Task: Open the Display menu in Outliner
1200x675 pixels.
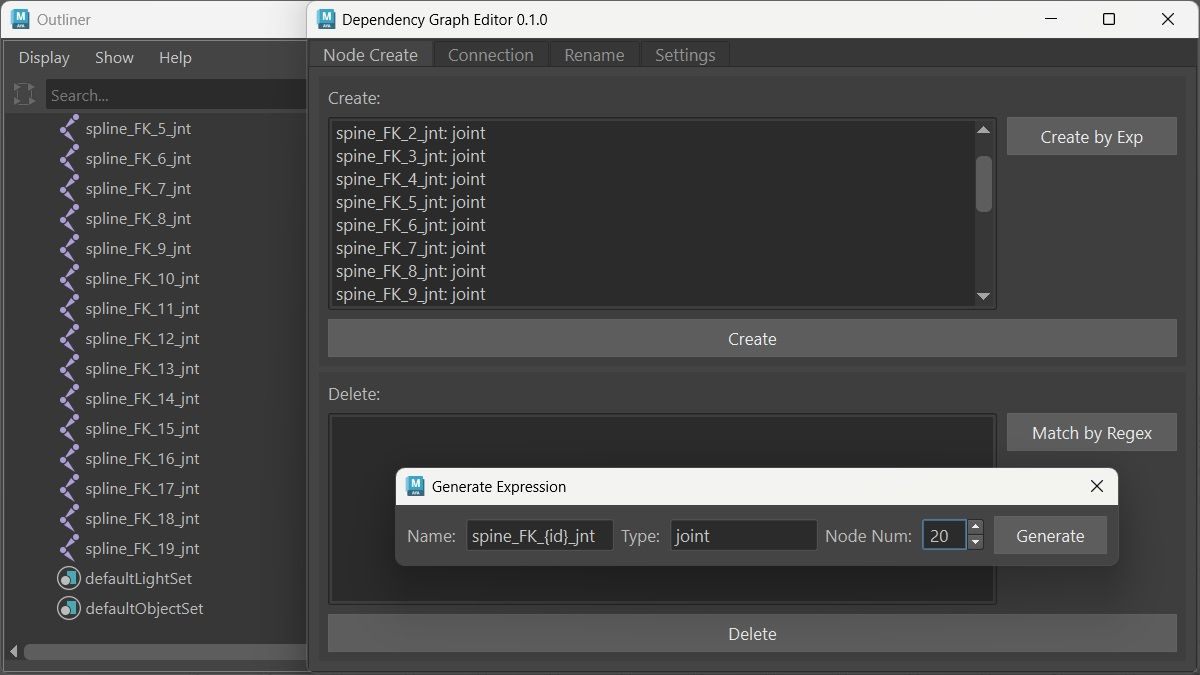Action: [44, 58]
